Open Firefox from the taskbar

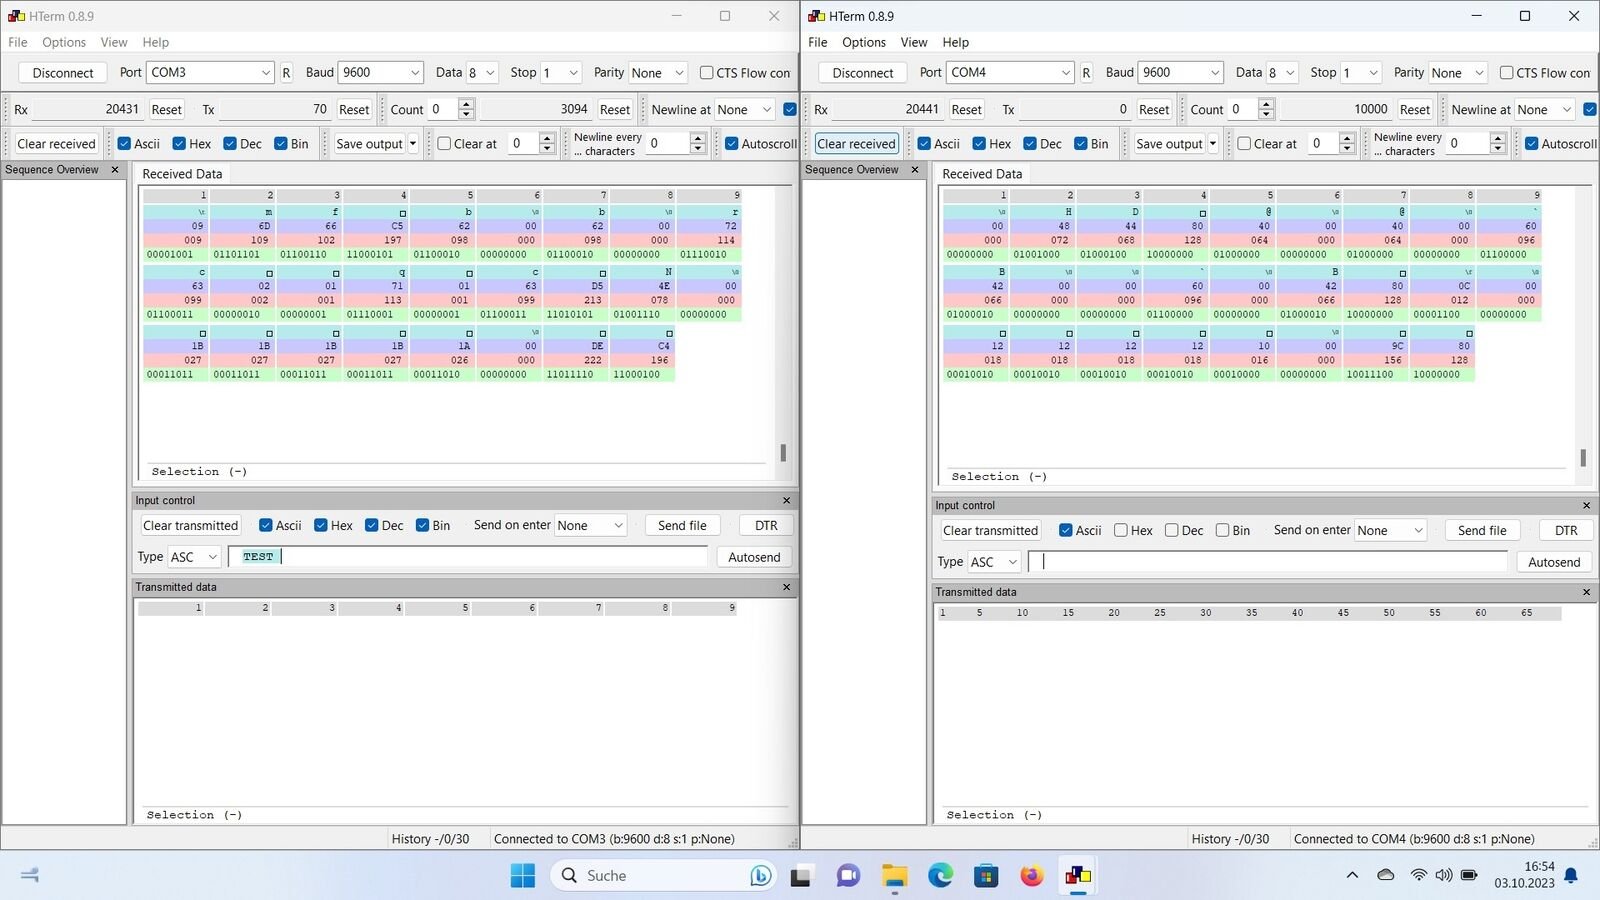coord(1031,876)
